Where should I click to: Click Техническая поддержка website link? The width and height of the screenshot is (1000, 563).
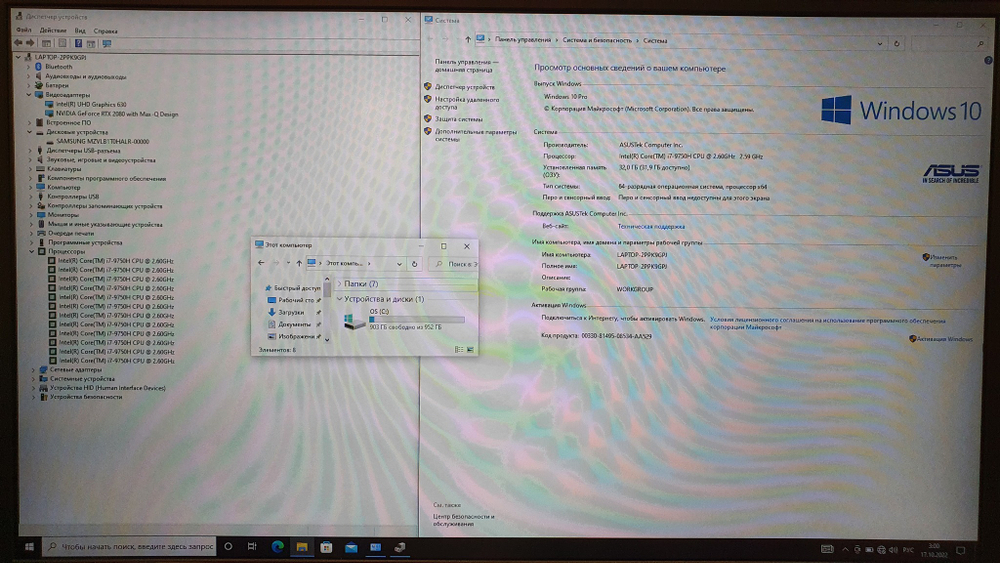(x=651, y=226)
